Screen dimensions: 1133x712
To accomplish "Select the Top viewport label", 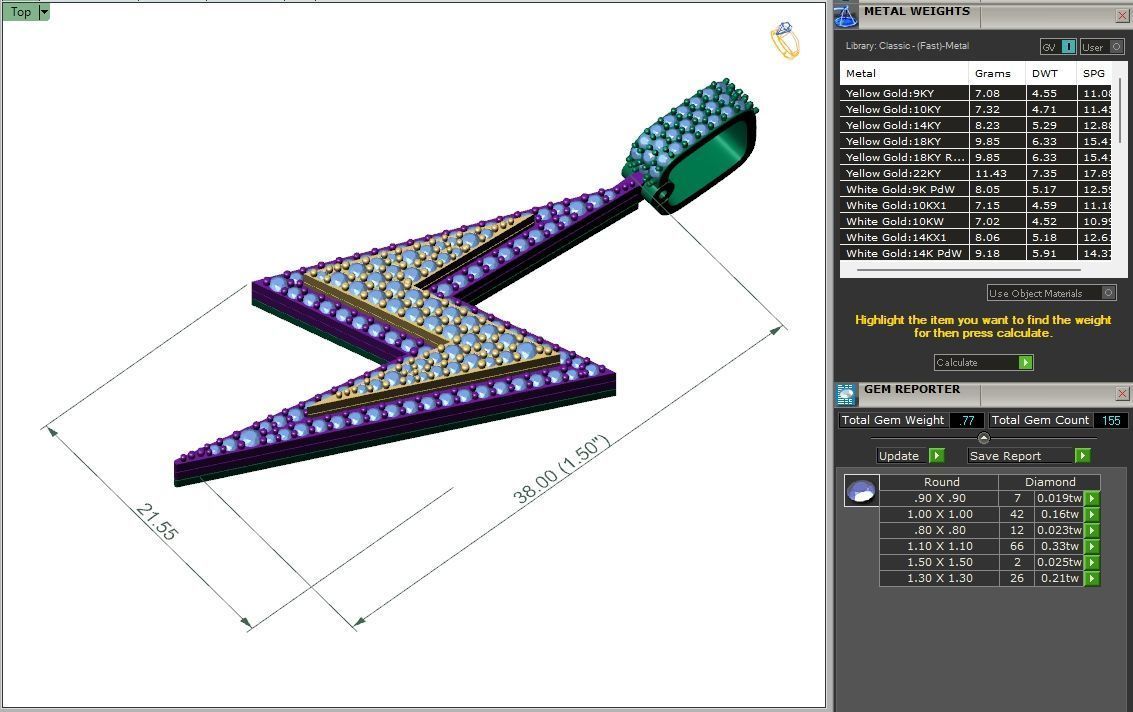I will [x=20, y=12].
